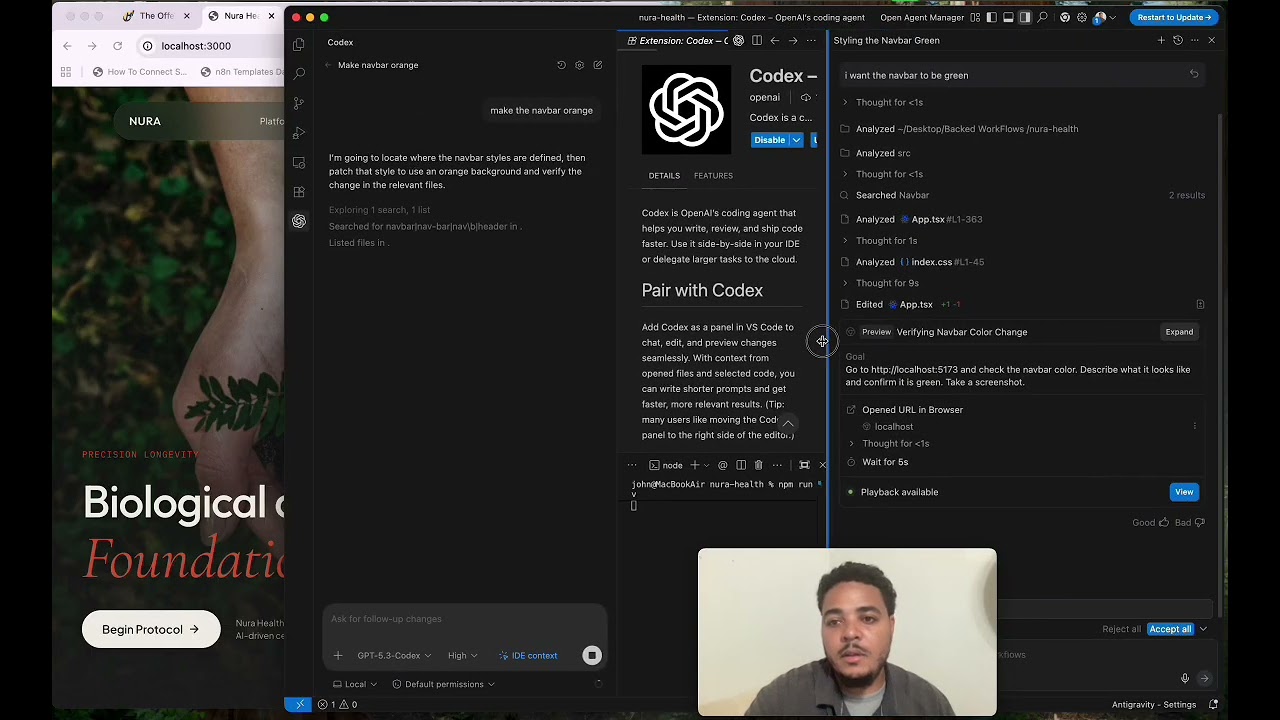Undo the 'i want the navbar to be green' message

pos(1194,74)
